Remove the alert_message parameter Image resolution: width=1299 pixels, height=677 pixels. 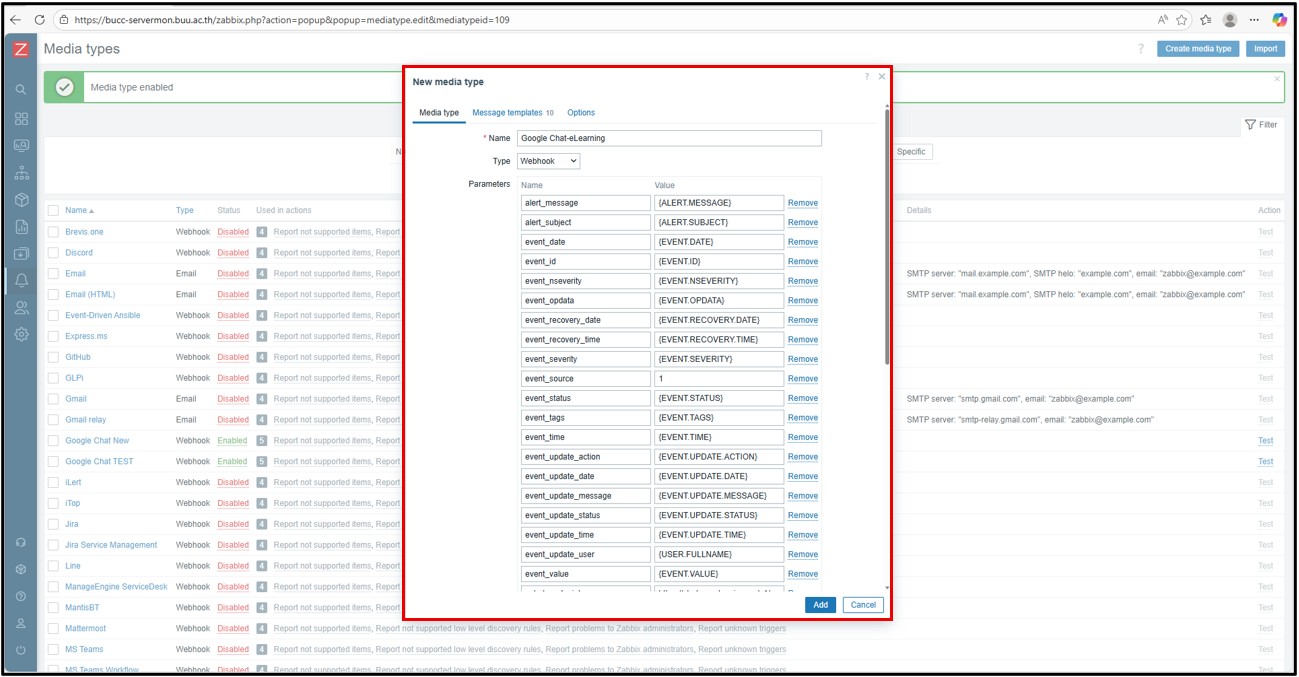pyautogui.click(x=802, y=203)
